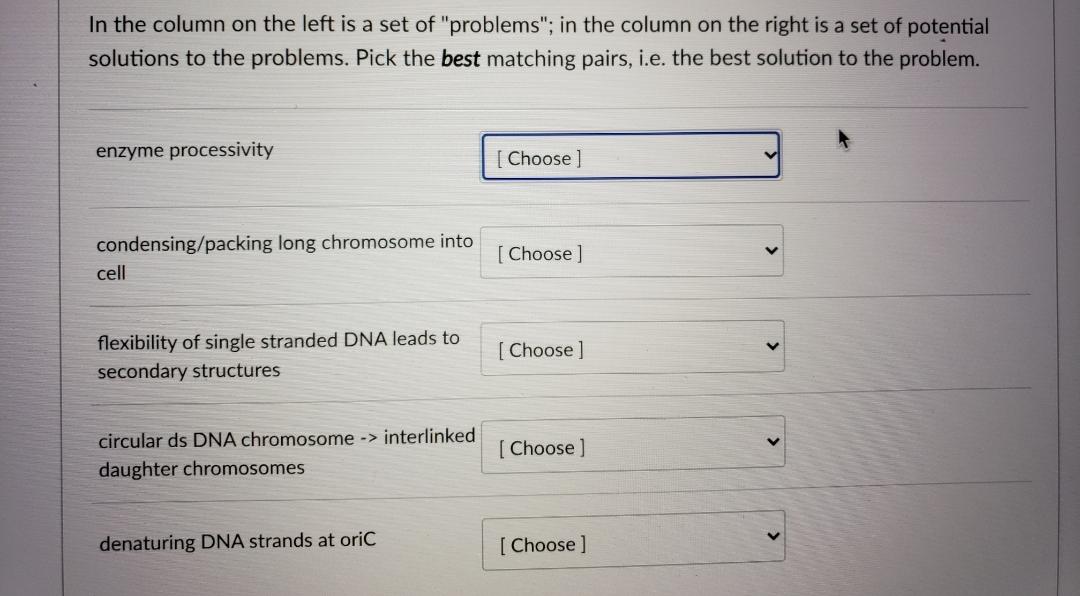The image size is (1080, 596).
Task: Click the denaturing DNA strands at oriC text
Action: [236, 541]
